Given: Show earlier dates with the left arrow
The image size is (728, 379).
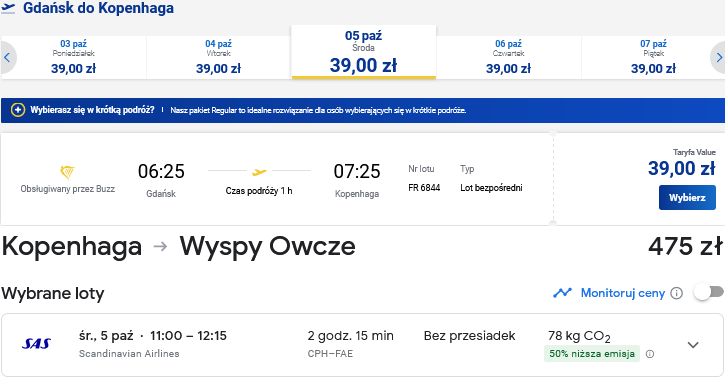Looking at the screenshot, I should click(7, 58).
